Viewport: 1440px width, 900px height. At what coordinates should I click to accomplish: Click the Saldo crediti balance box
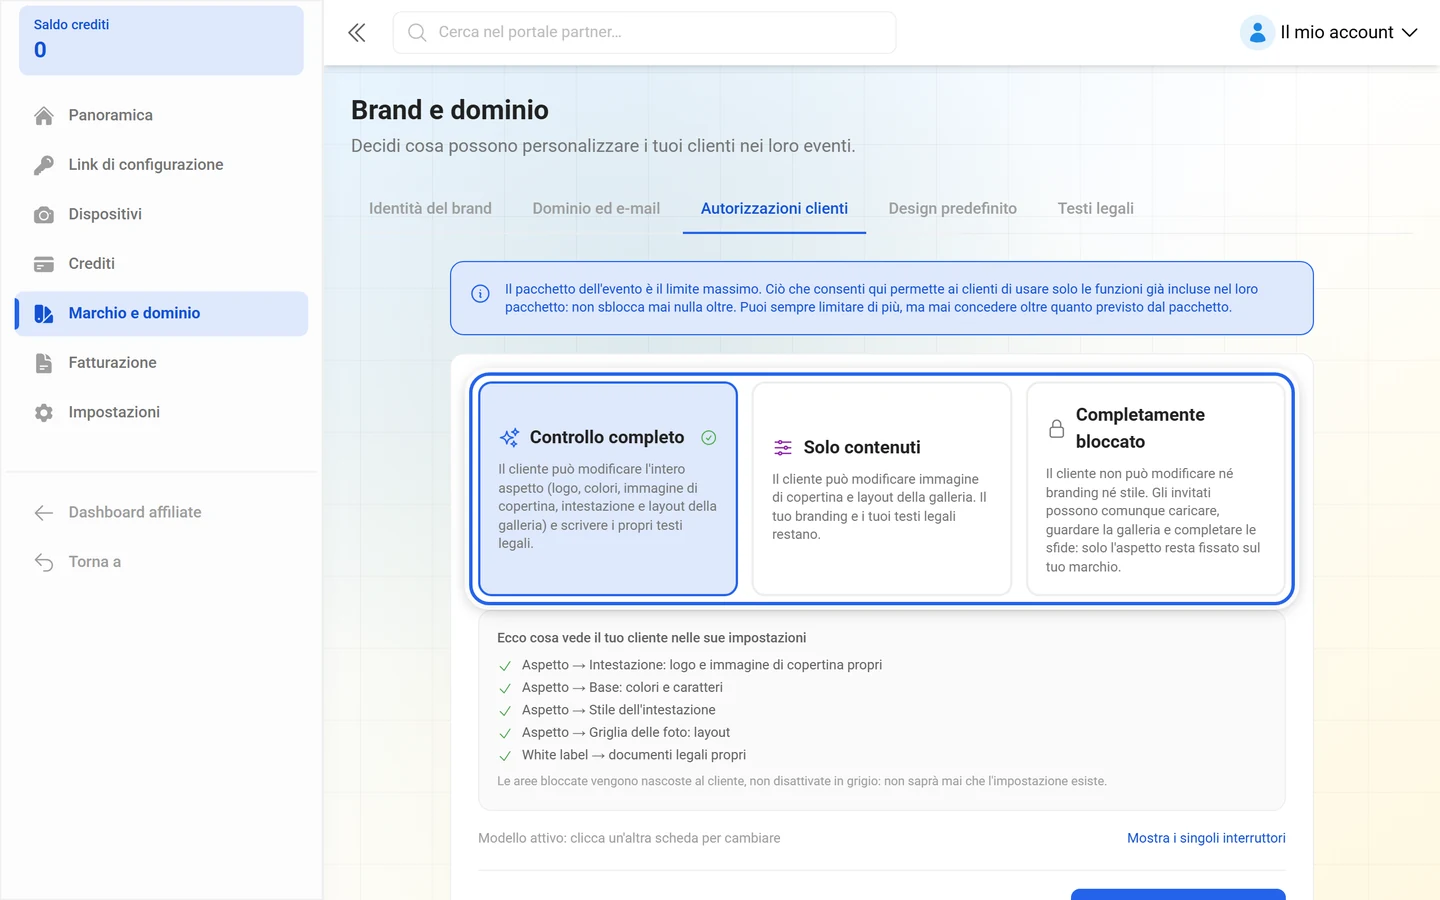(161, 40)
